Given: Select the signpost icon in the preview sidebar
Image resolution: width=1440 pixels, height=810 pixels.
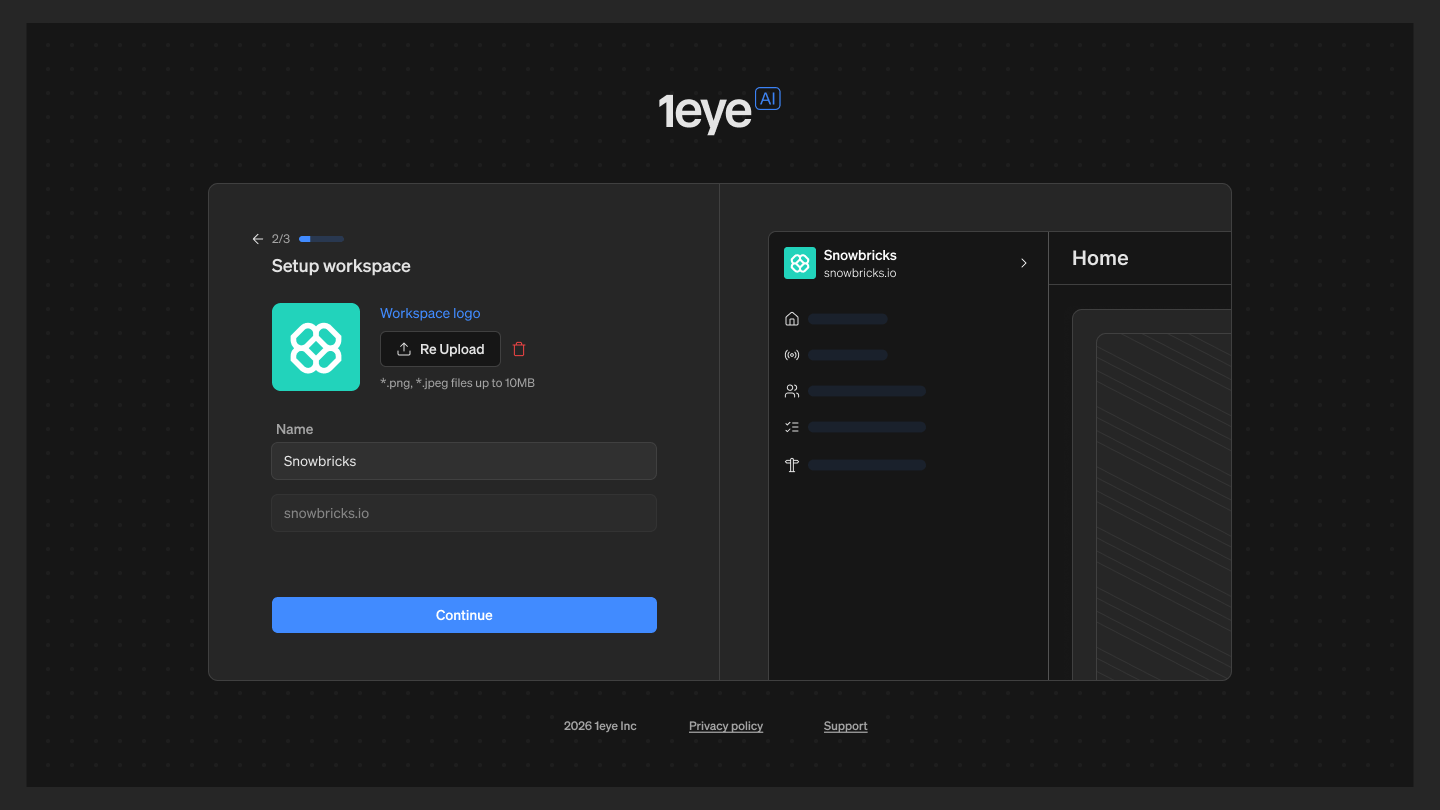Looking at the screenshot, I should click(792, 465).
